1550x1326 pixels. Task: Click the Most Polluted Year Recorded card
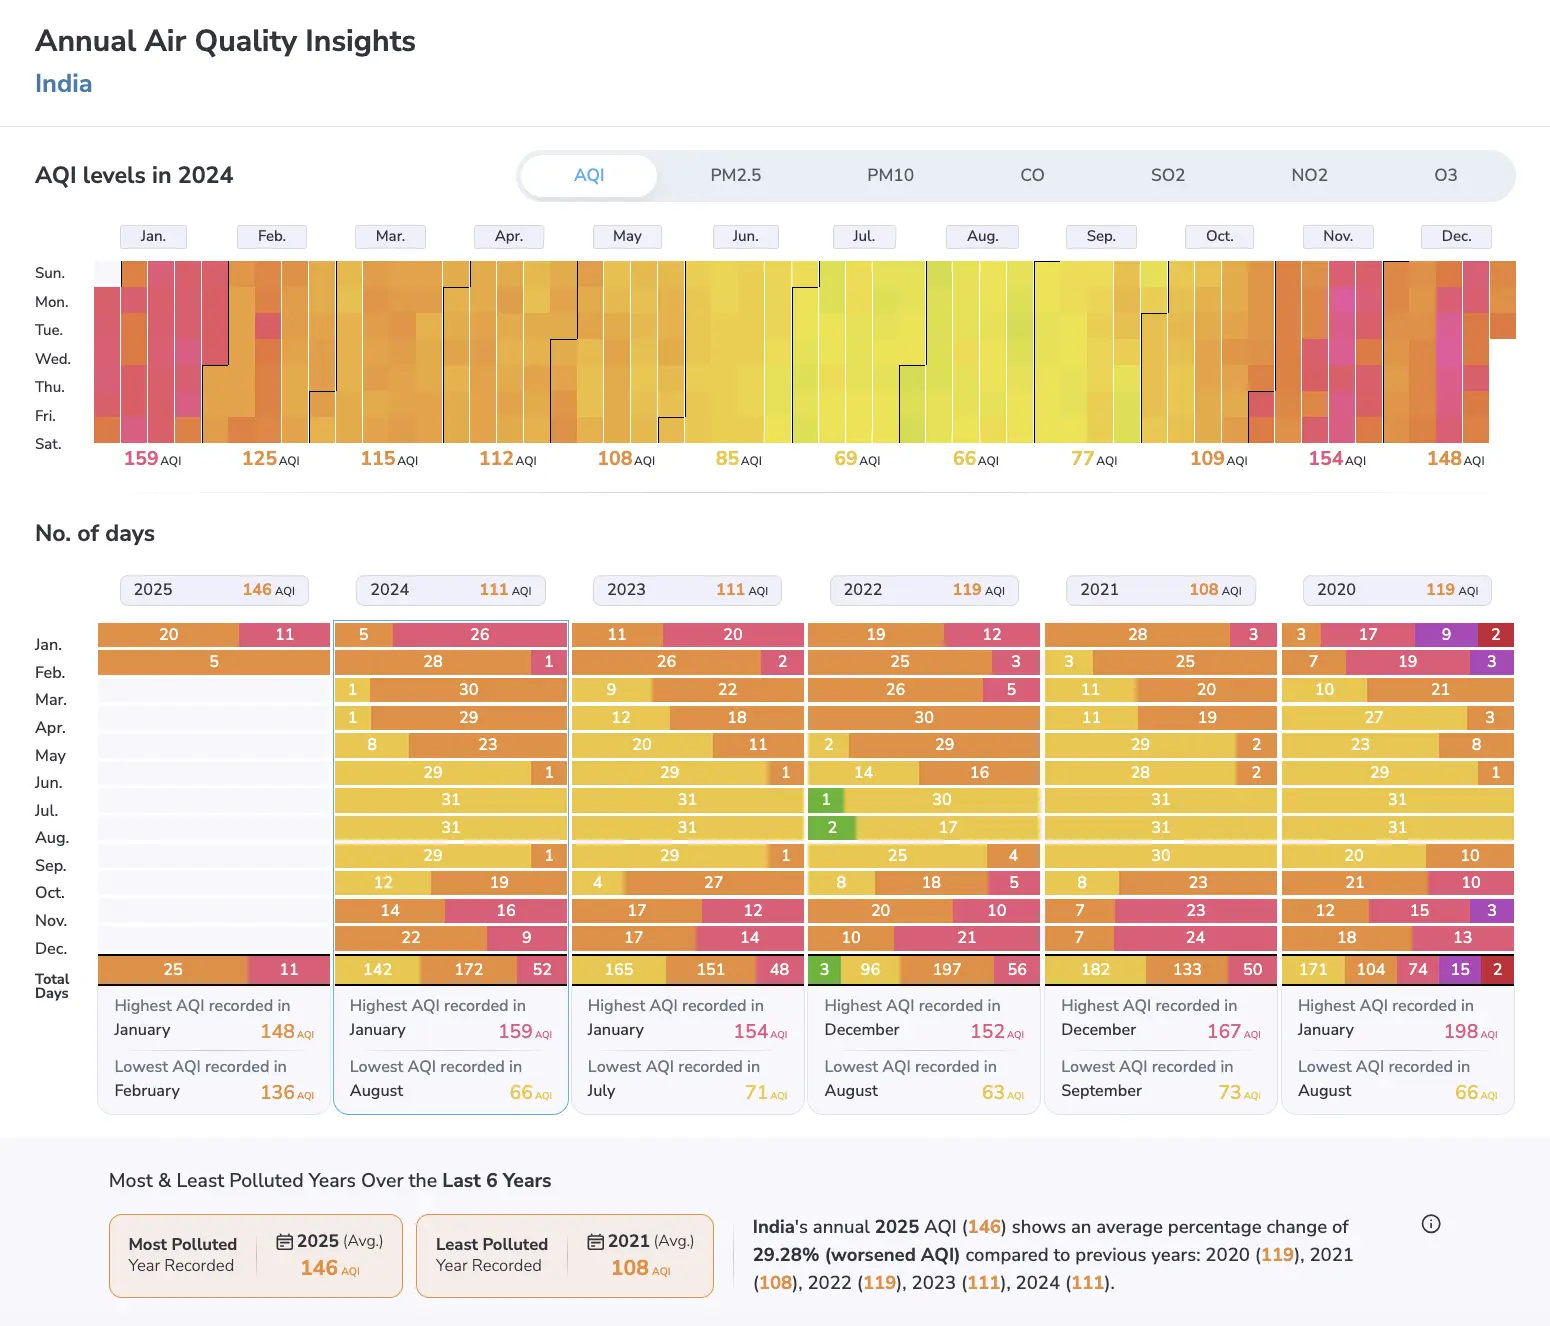pos(256,1256)
